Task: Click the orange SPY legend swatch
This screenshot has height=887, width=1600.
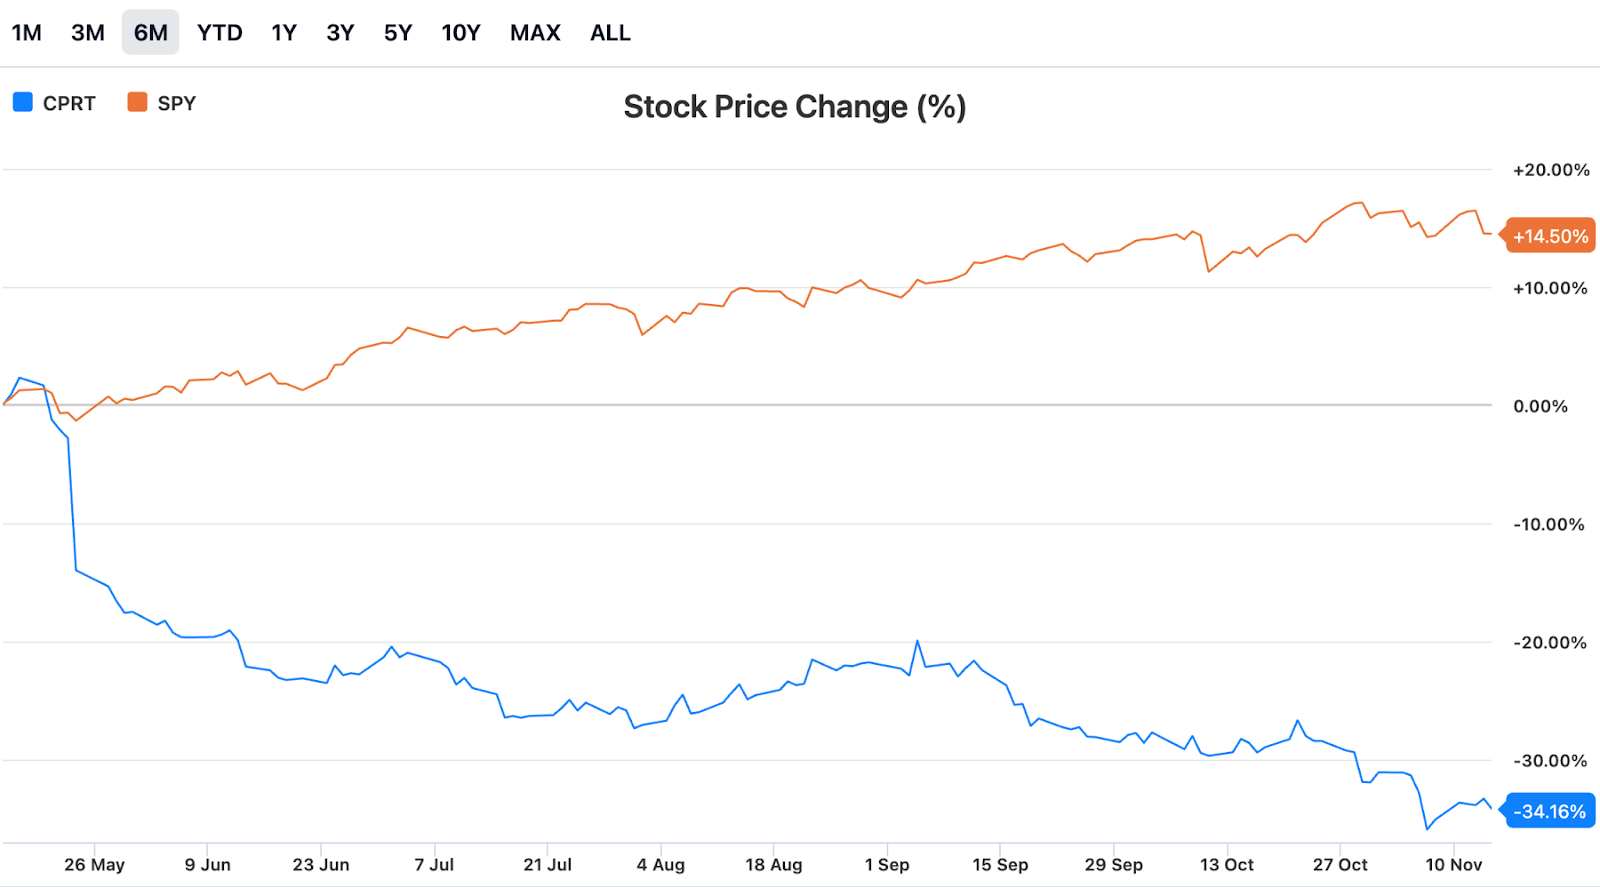Action: point(137,102)
